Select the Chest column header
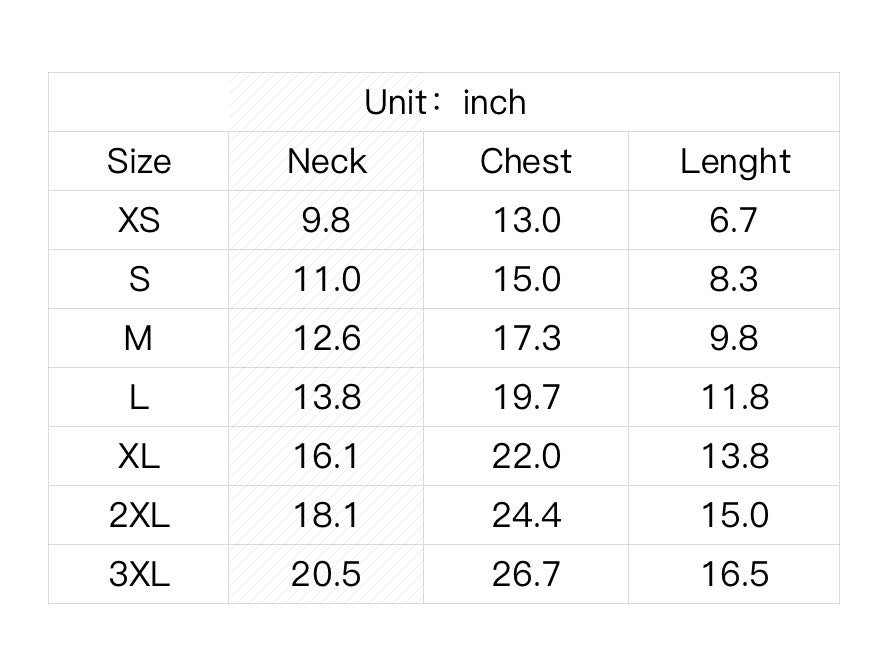This screenshot has width=888, height=652. (526, 161)
